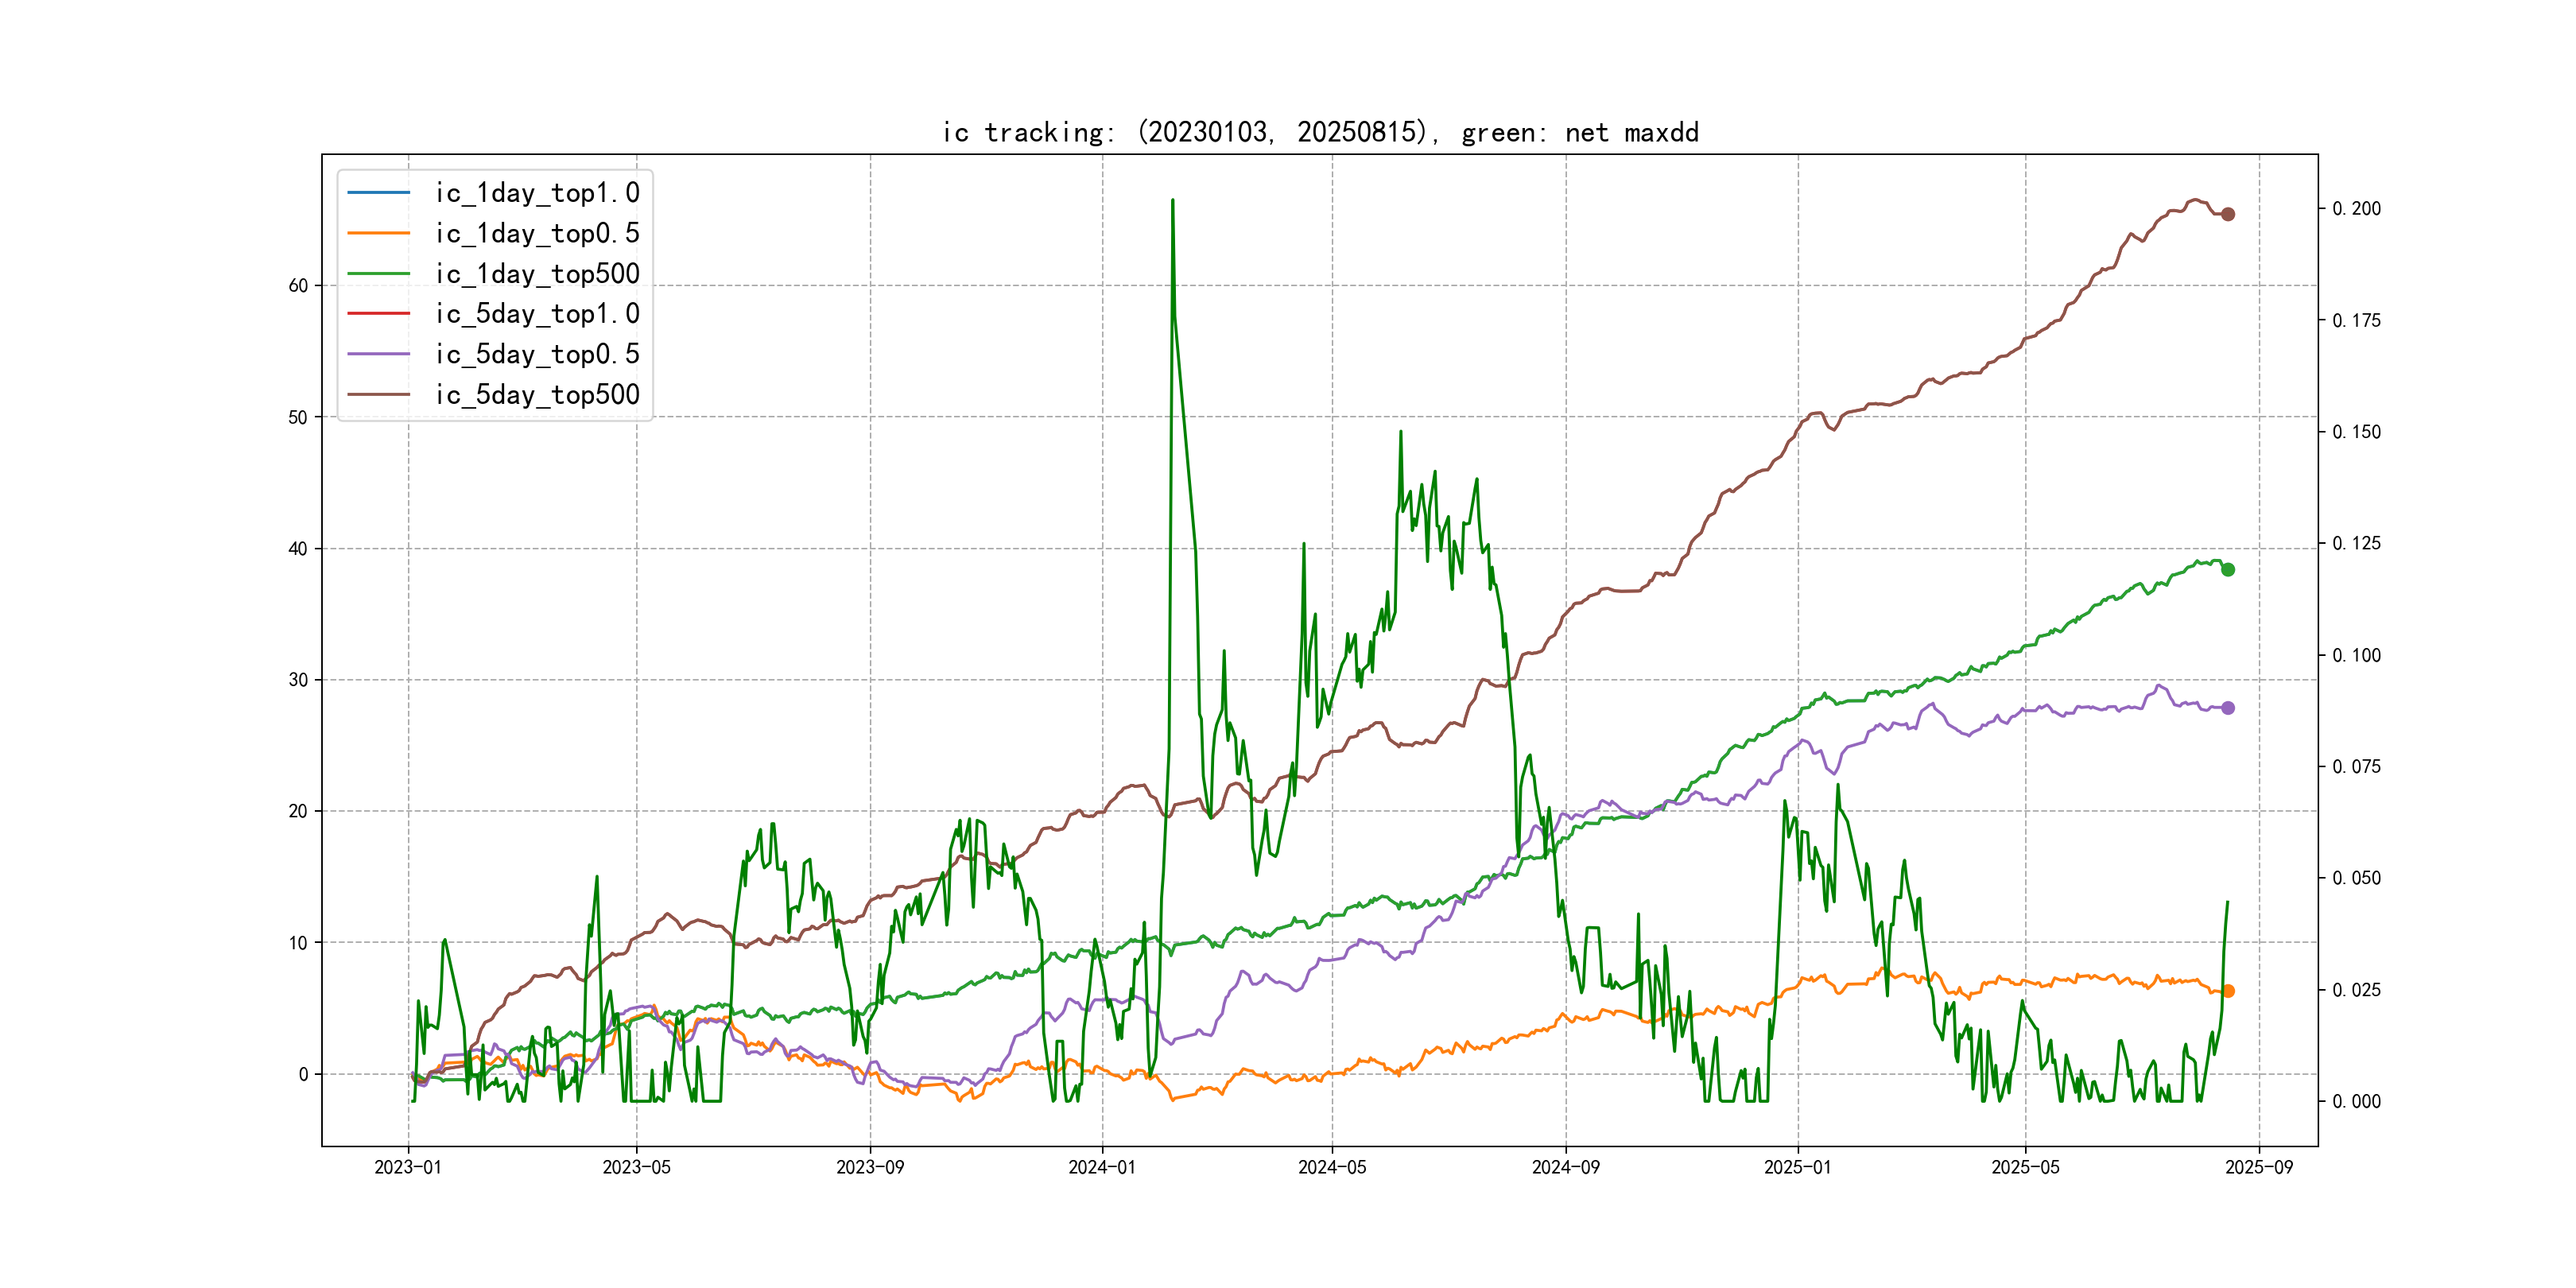Screen dimensions: 2576x1288
Task: Click the 0.200 label on right axis
Action: (2356, 209)
